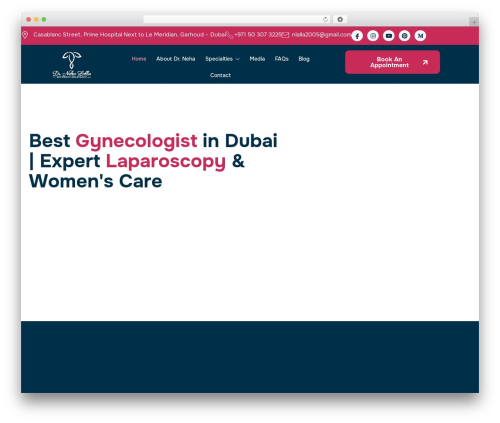Open the About Dr. Neha page
The image size is (500, 423).
(176, 59)
